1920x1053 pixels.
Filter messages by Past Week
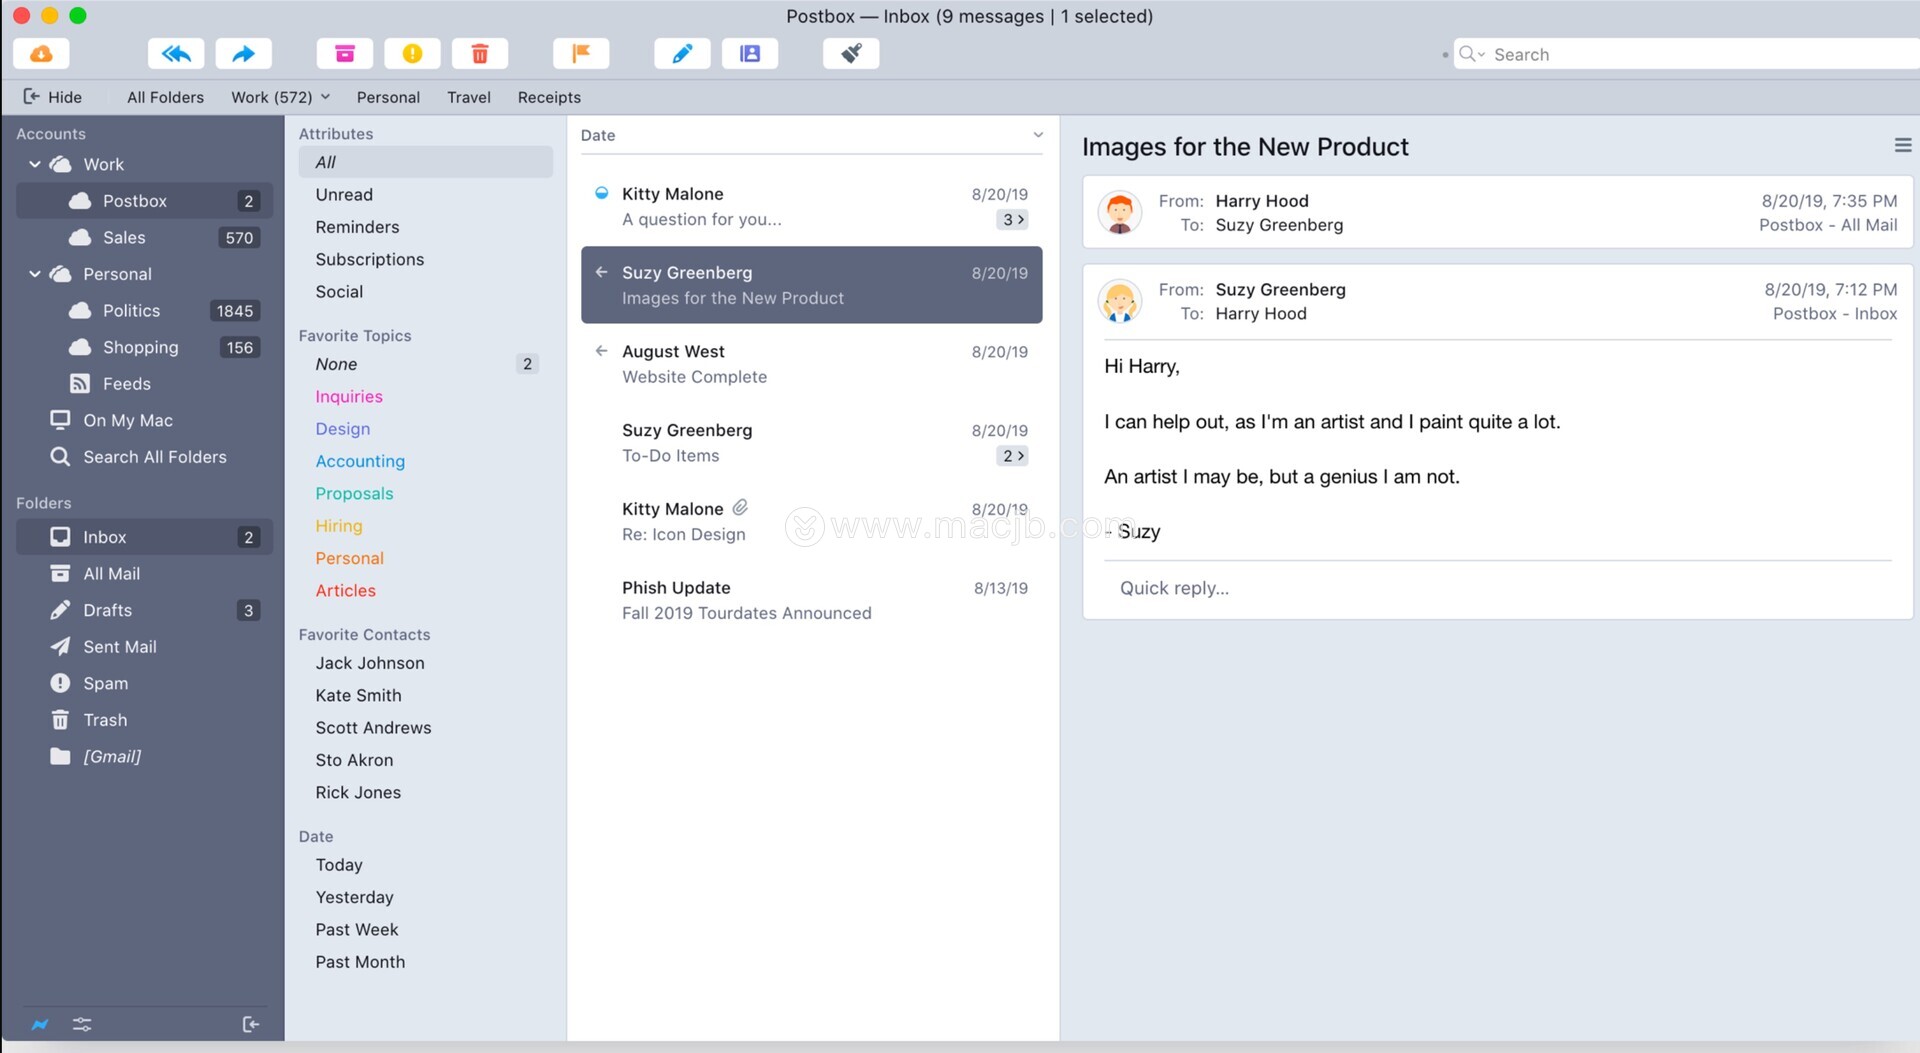(356, 930)
